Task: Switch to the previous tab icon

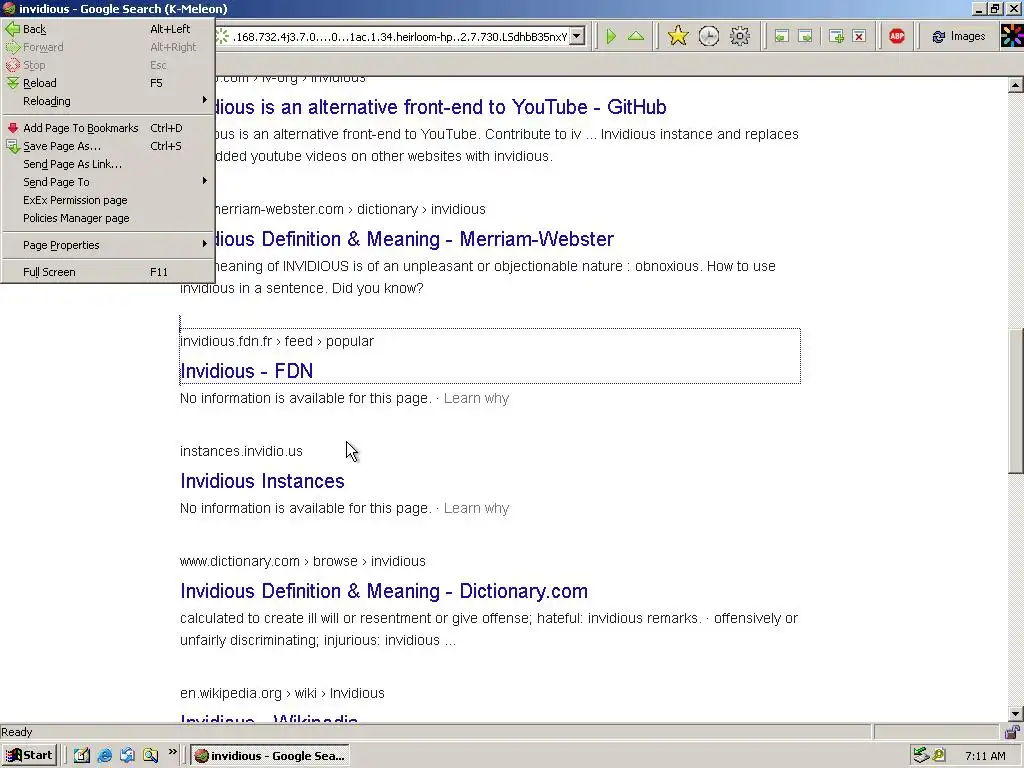Action: (x=781, y=37)
